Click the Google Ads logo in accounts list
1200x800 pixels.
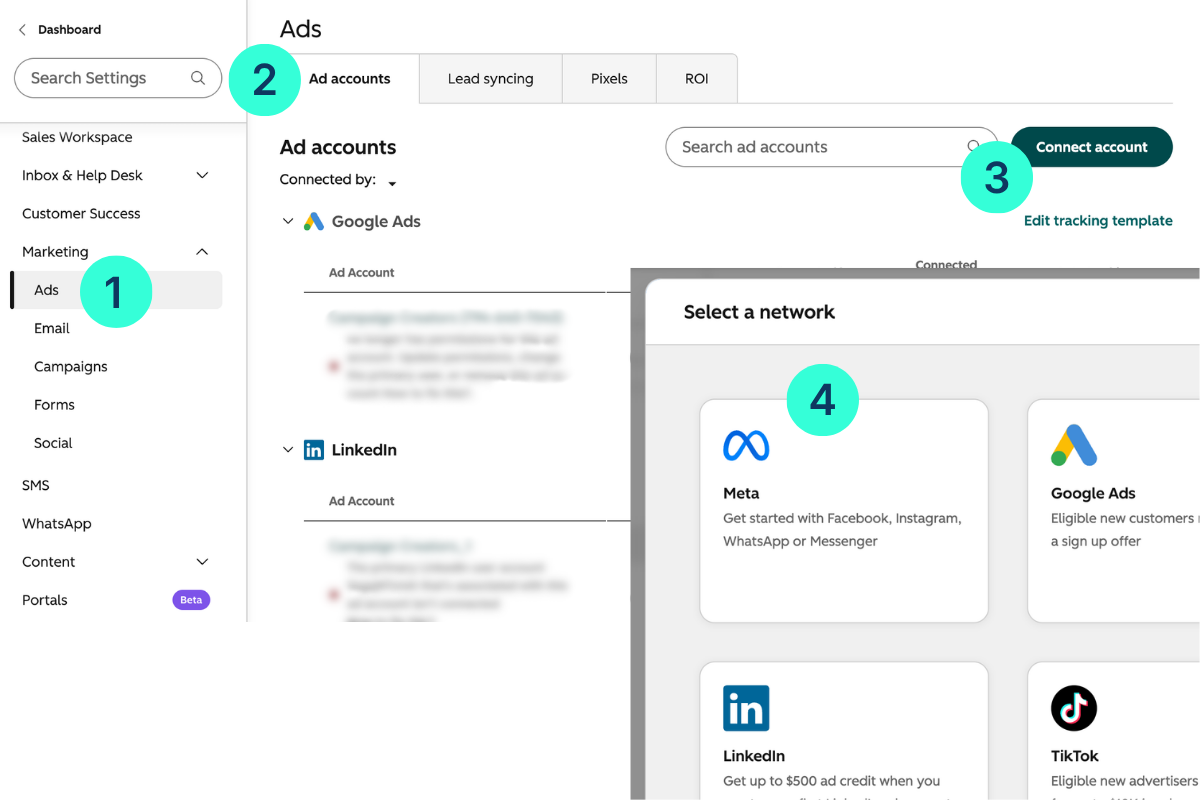coord(314,222)
